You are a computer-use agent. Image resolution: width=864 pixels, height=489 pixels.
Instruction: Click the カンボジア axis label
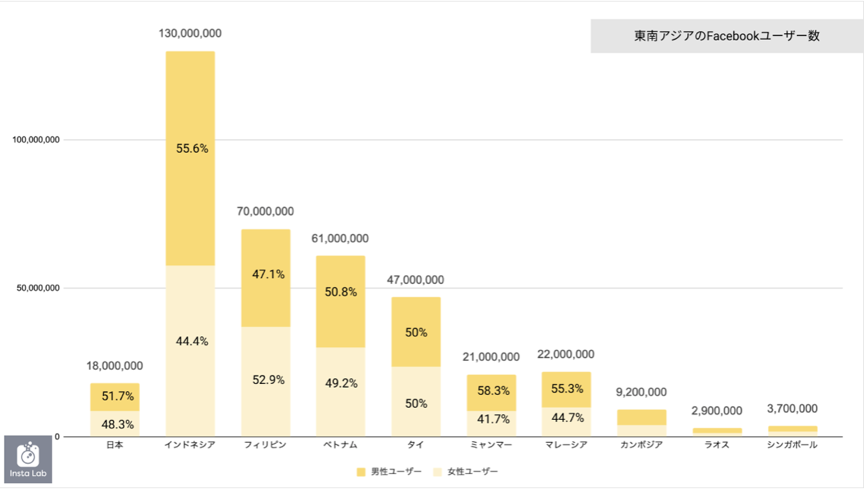pyautogui.click(x=641, y=445)
